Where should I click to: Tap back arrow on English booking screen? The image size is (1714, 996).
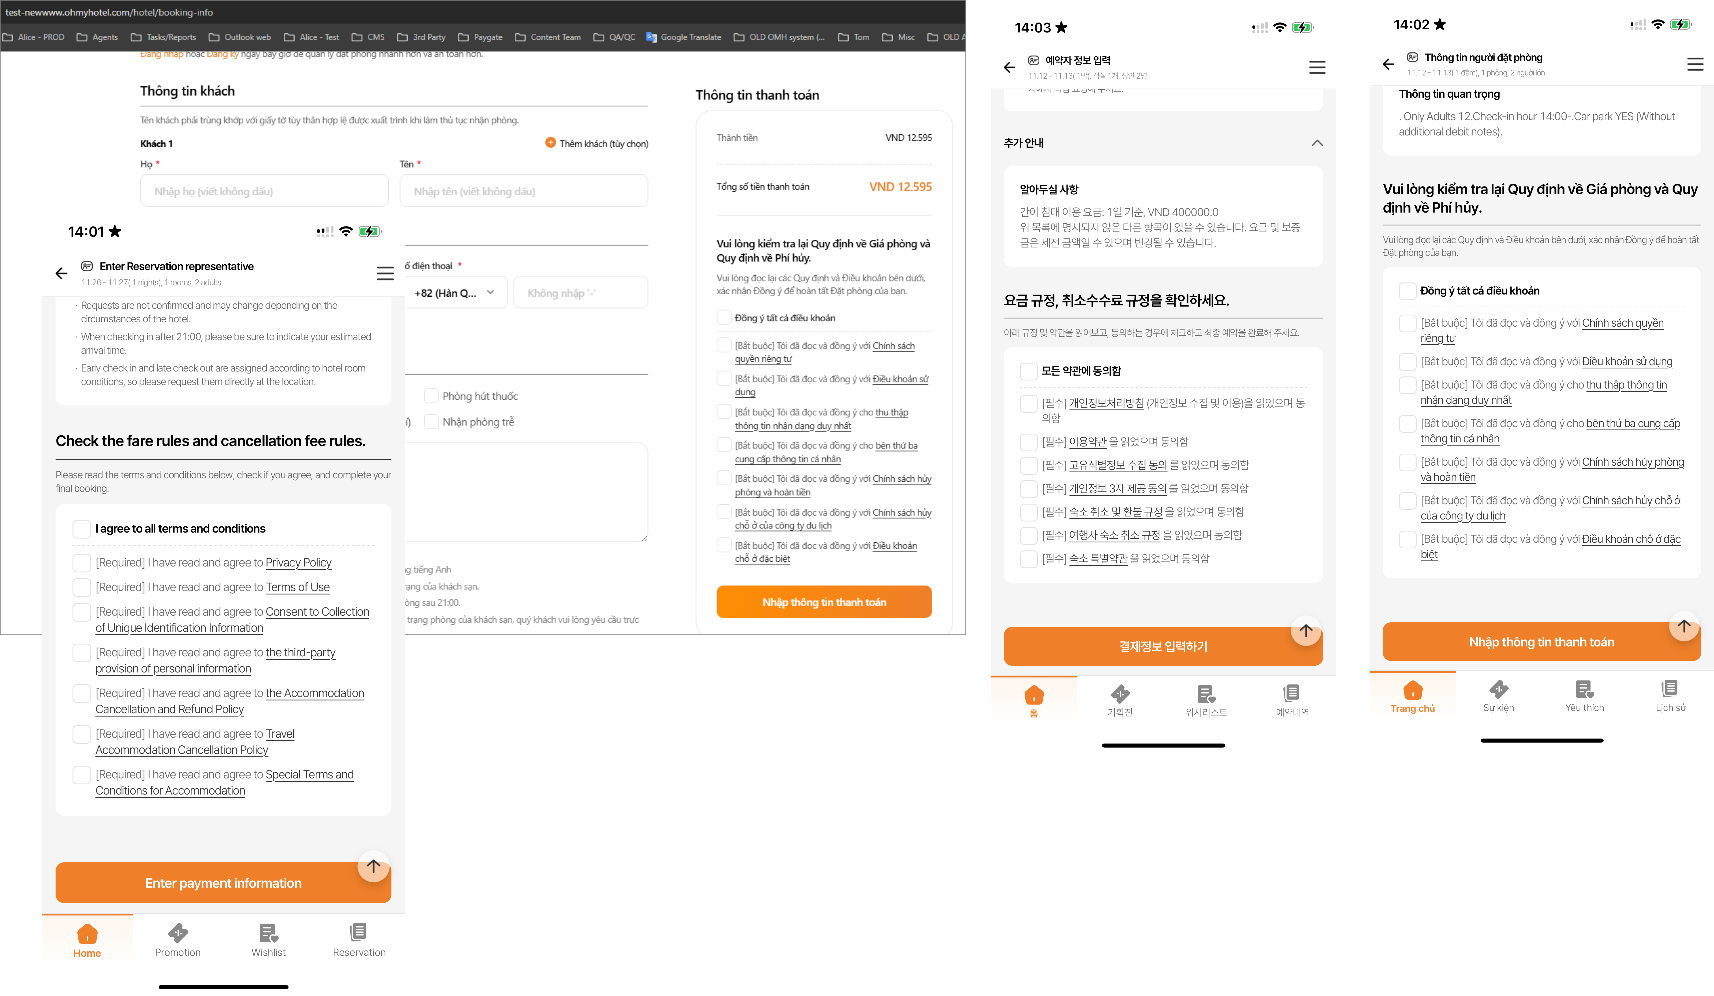point(61,273)
